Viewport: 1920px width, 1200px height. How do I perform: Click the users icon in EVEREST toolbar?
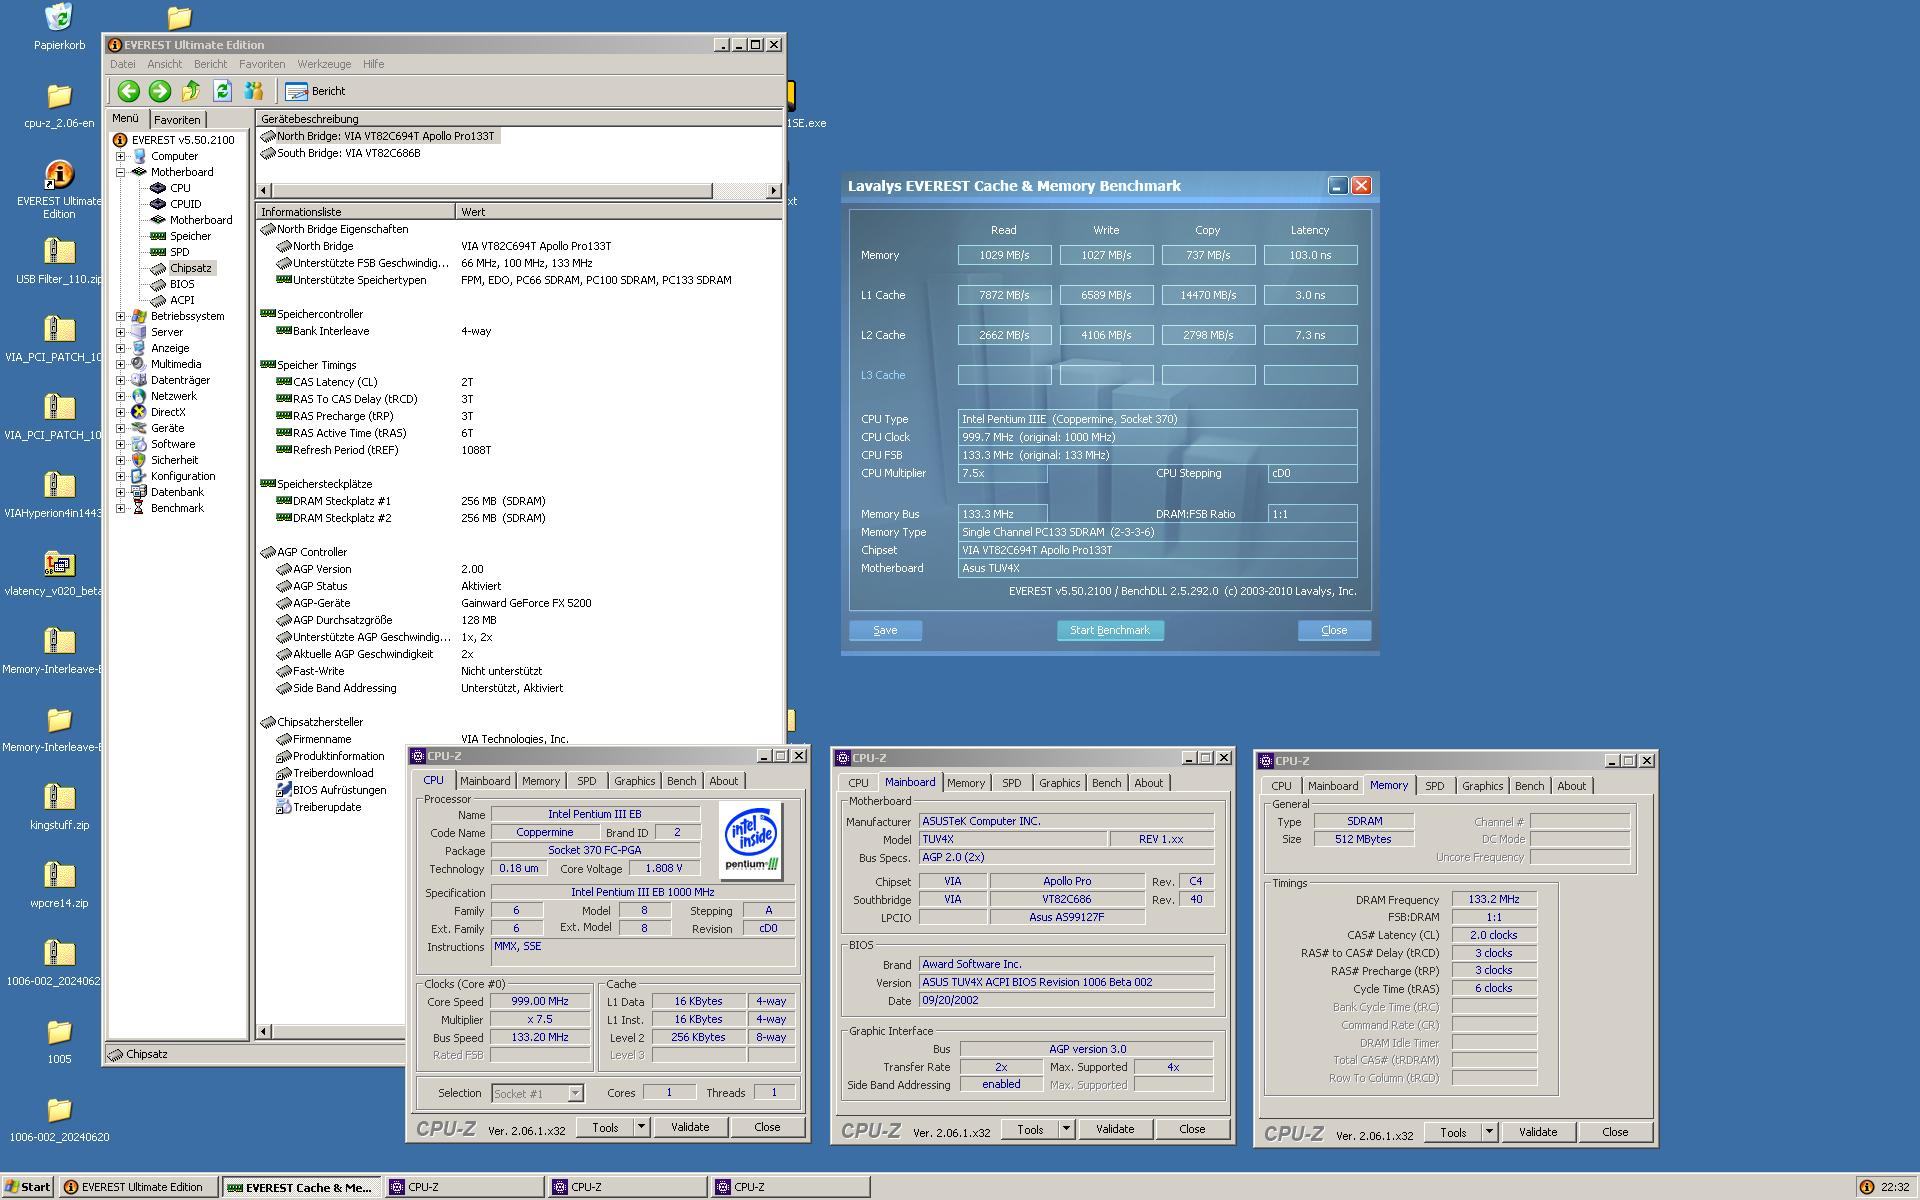click(253, 91)
